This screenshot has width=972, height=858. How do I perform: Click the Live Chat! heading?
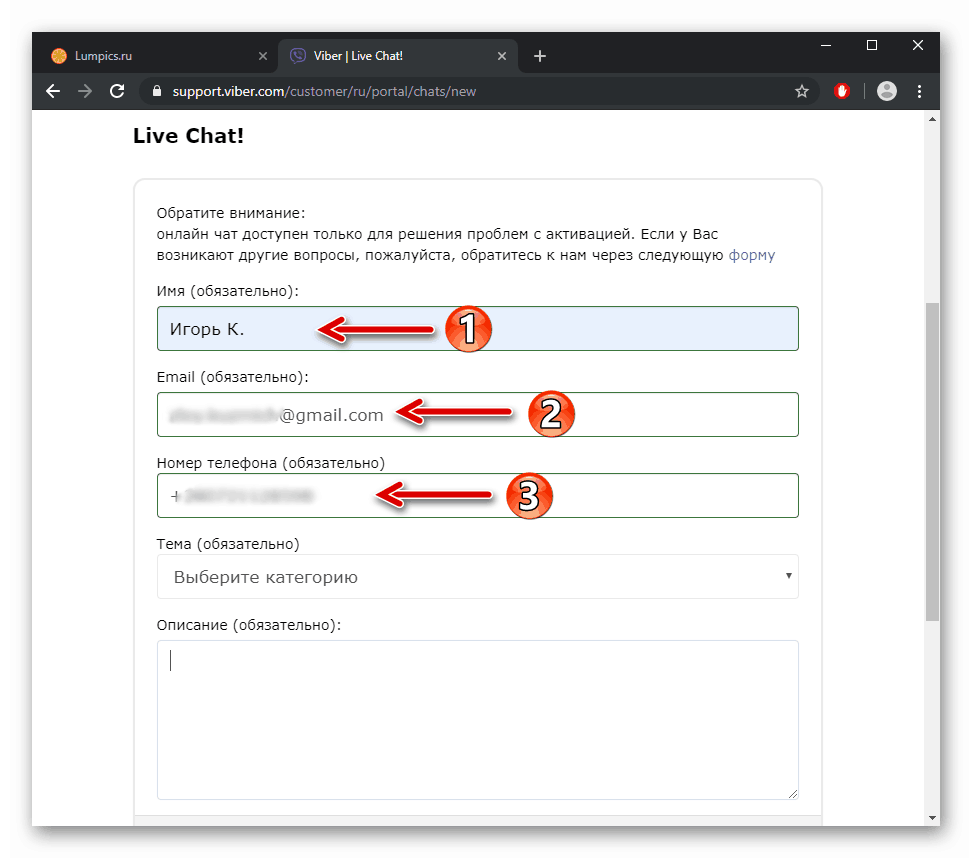pyautogui.click(x=188, y=136)
